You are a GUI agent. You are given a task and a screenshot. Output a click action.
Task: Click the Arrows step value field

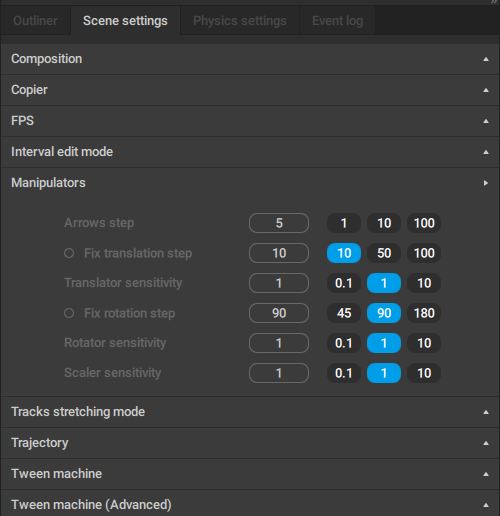[279, 223]
